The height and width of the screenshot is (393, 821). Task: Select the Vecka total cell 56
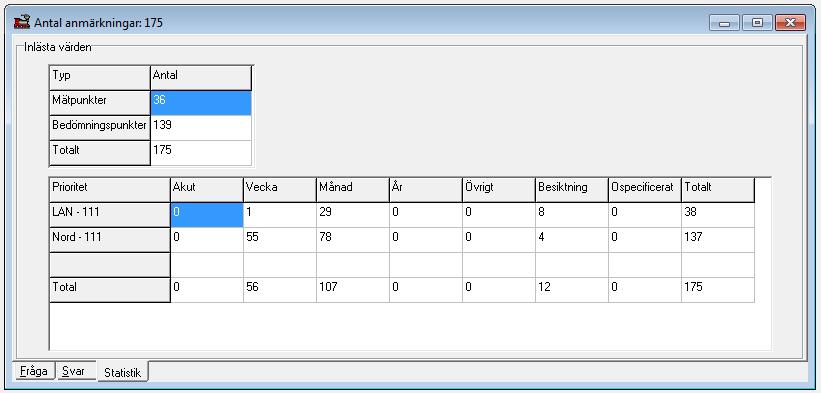[280, 290]
